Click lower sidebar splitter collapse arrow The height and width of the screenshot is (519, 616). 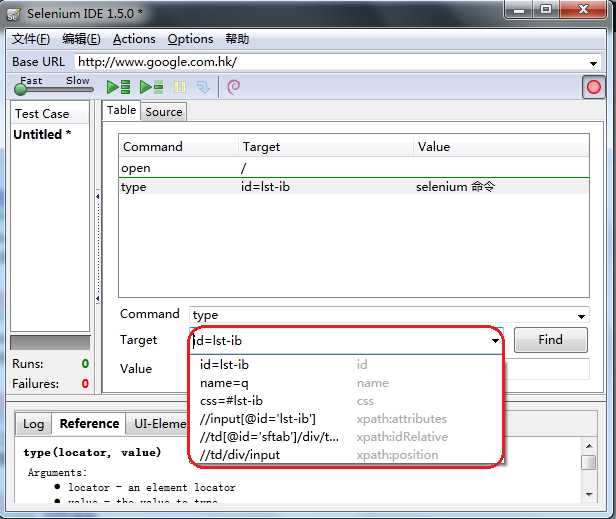(97, 299)
